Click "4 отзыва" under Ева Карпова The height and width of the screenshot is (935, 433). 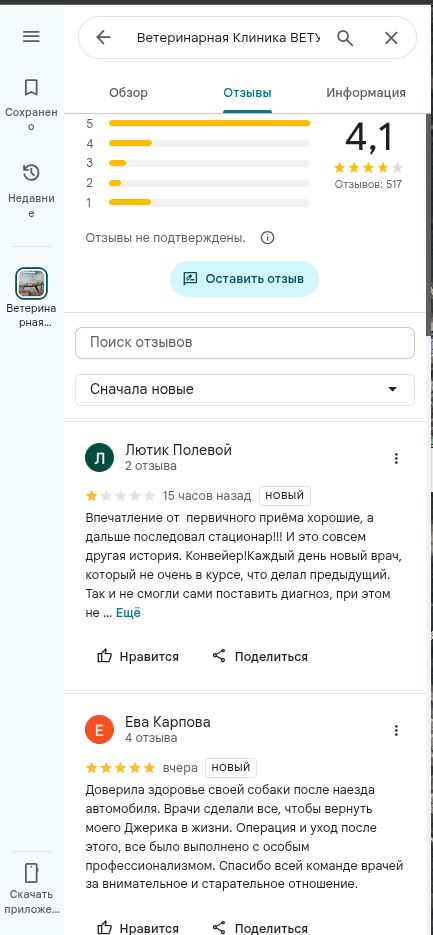[151, 738]
